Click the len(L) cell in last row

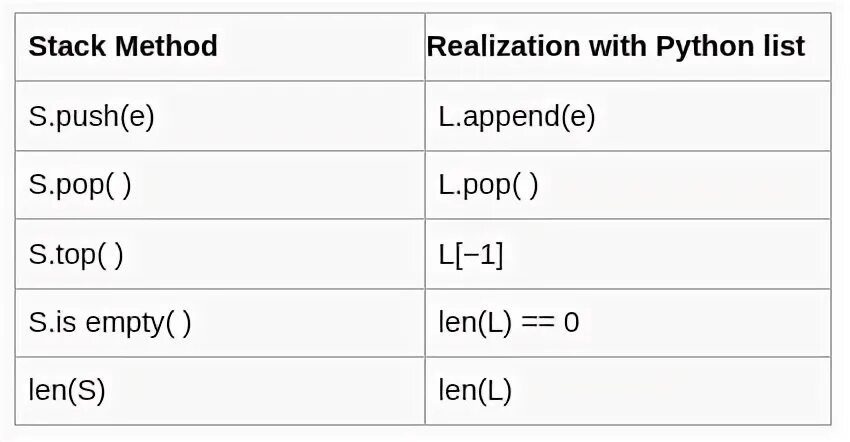(x=628, y=390)
